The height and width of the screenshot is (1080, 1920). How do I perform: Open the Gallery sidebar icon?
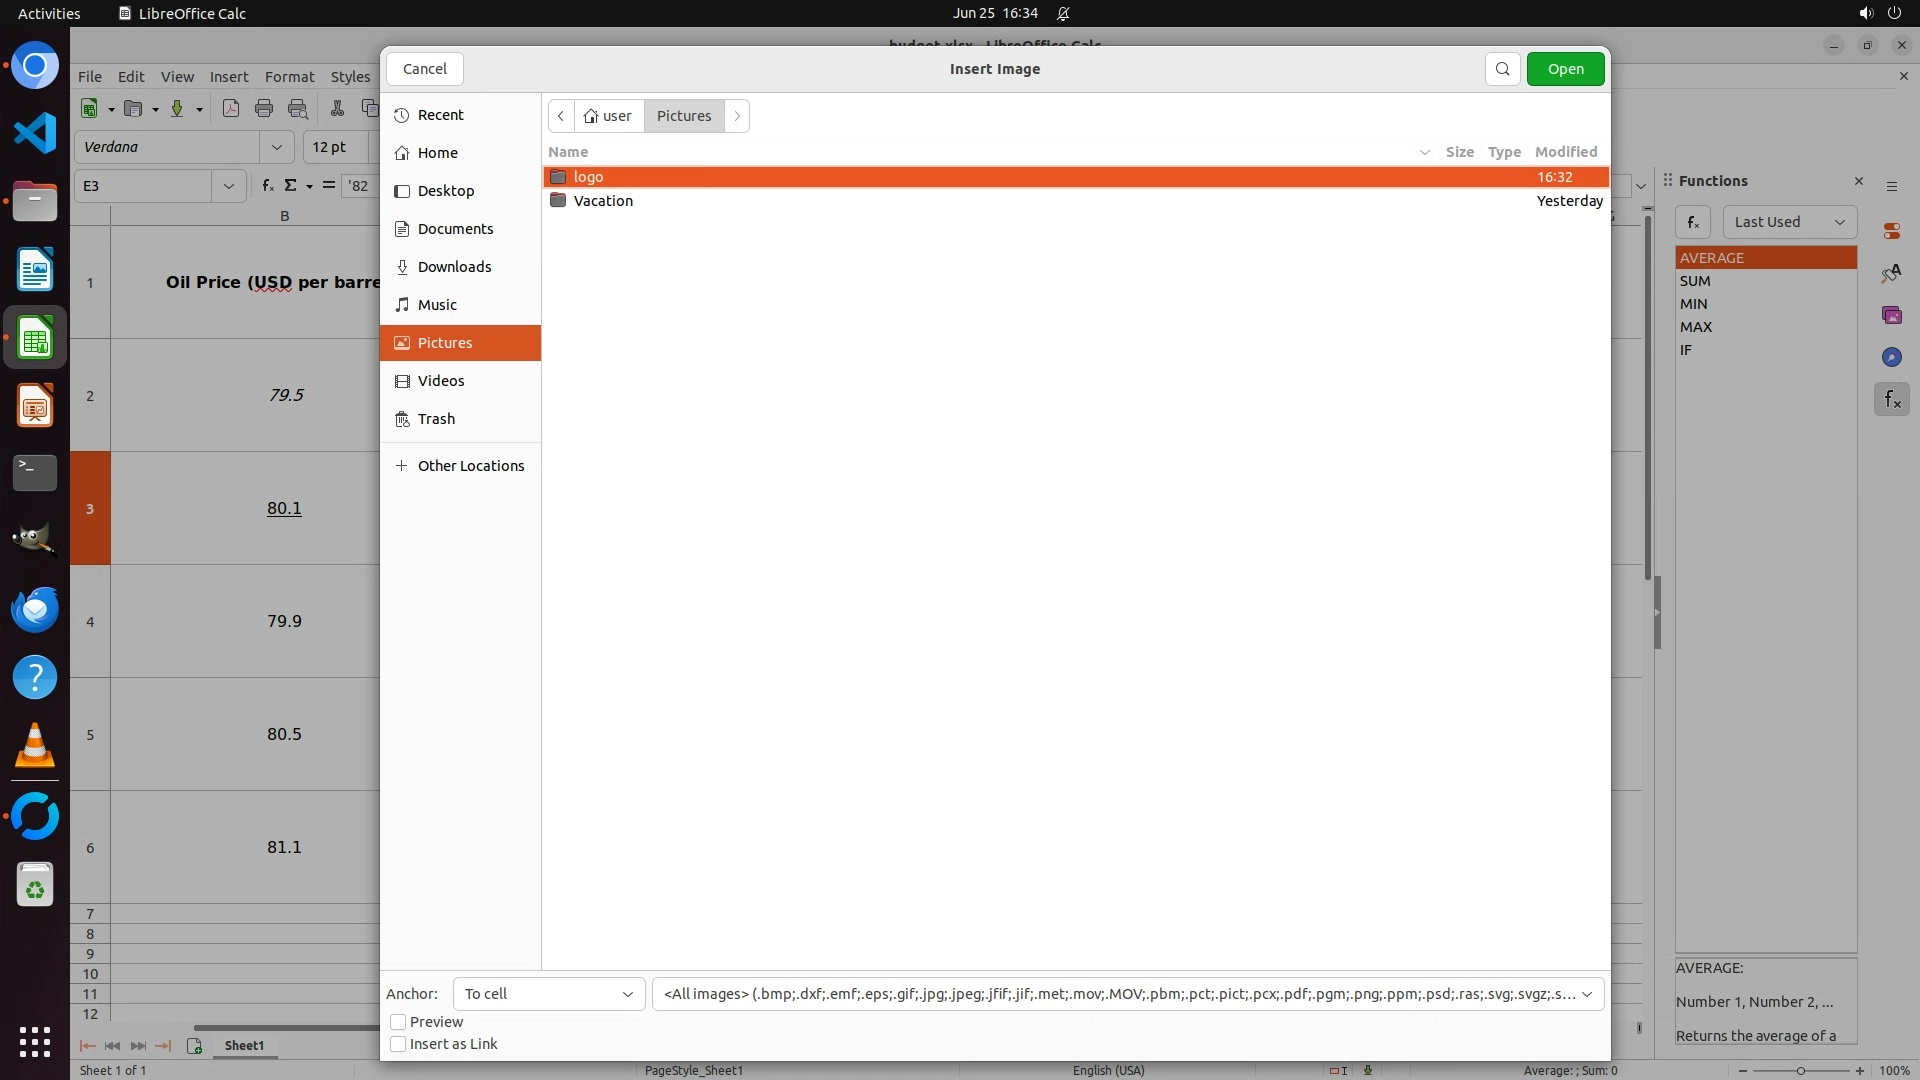point(1891,315)
